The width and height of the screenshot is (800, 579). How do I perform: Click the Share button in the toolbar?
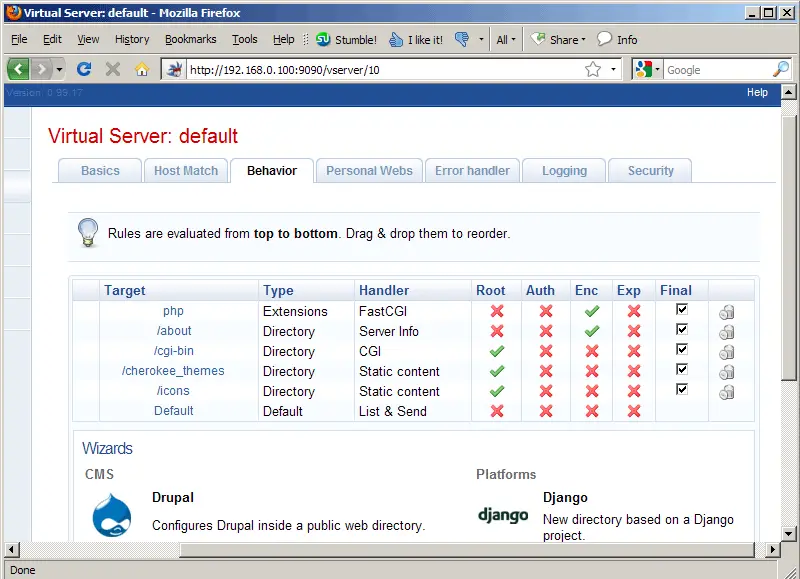pyautogui.click(x=558, y=39)
